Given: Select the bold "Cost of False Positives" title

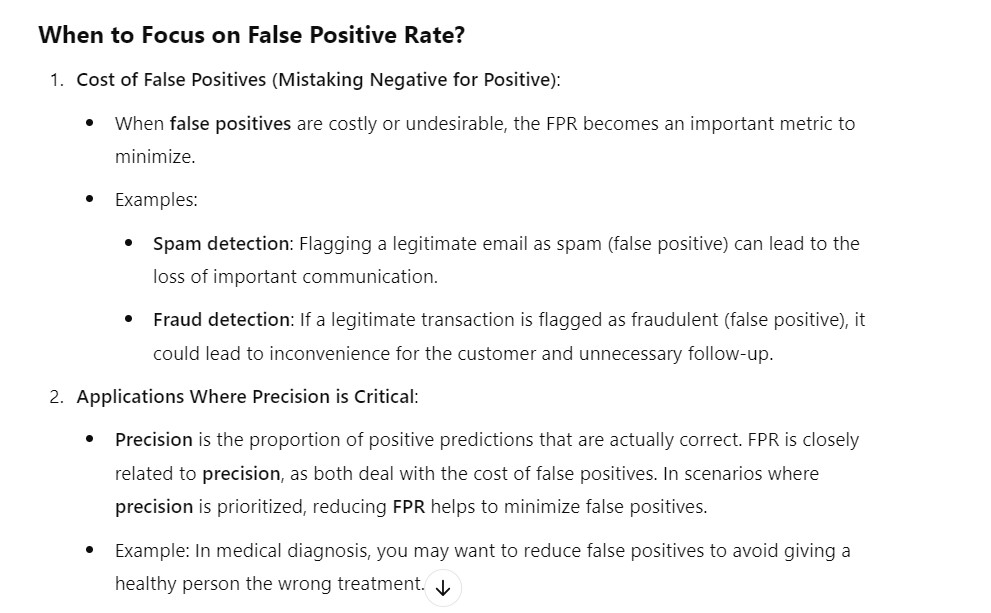Looking at the screenshot, I should [171, 79].
